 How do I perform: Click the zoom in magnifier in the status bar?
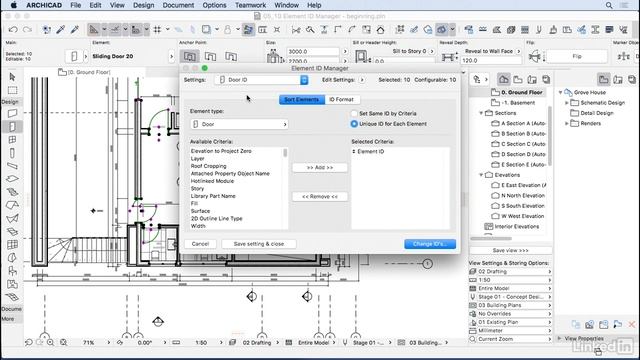tap(50, 342)
